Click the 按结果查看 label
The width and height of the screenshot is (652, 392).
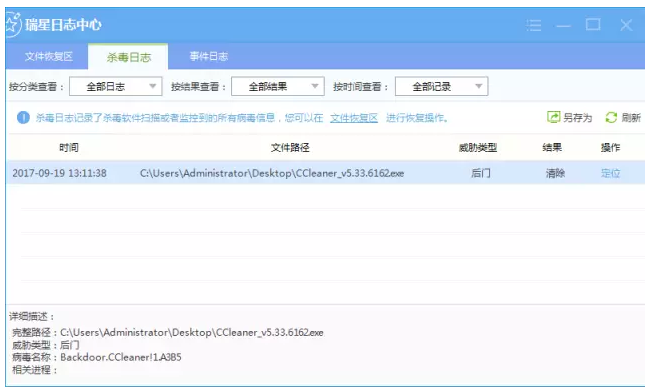[x=198, y=86]
